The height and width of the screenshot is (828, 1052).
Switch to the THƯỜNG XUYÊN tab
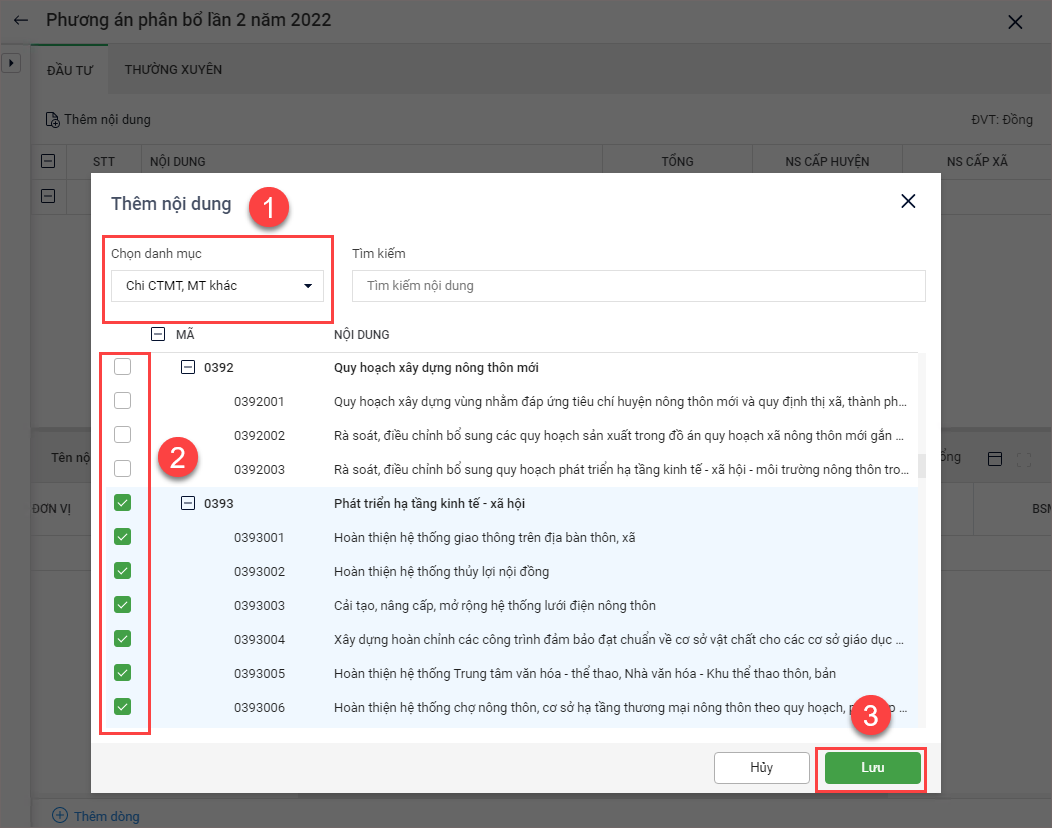pos(173,70)
